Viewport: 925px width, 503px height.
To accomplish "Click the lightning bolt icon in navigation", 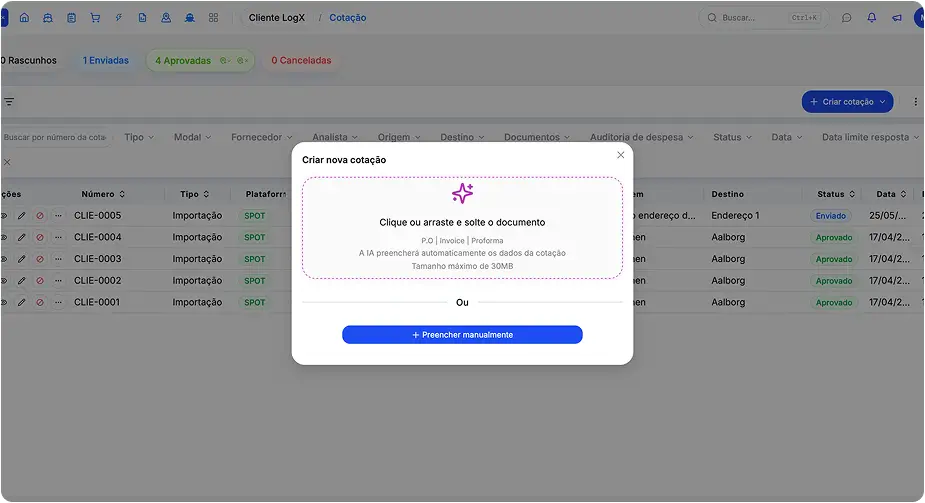I will 119,18.
